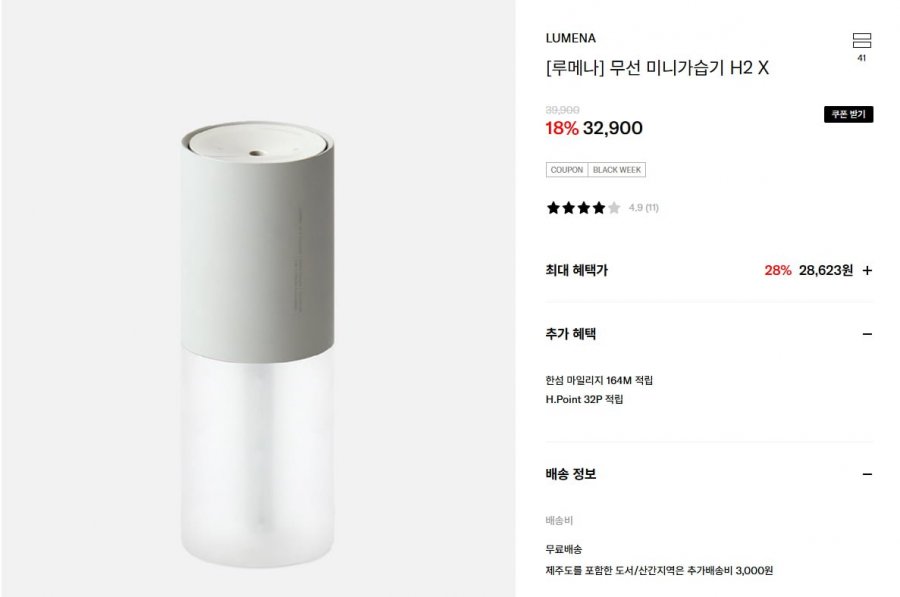
Task: Click the 한섬 마일리지 164M 적립 line
Action: coord(599,381)
